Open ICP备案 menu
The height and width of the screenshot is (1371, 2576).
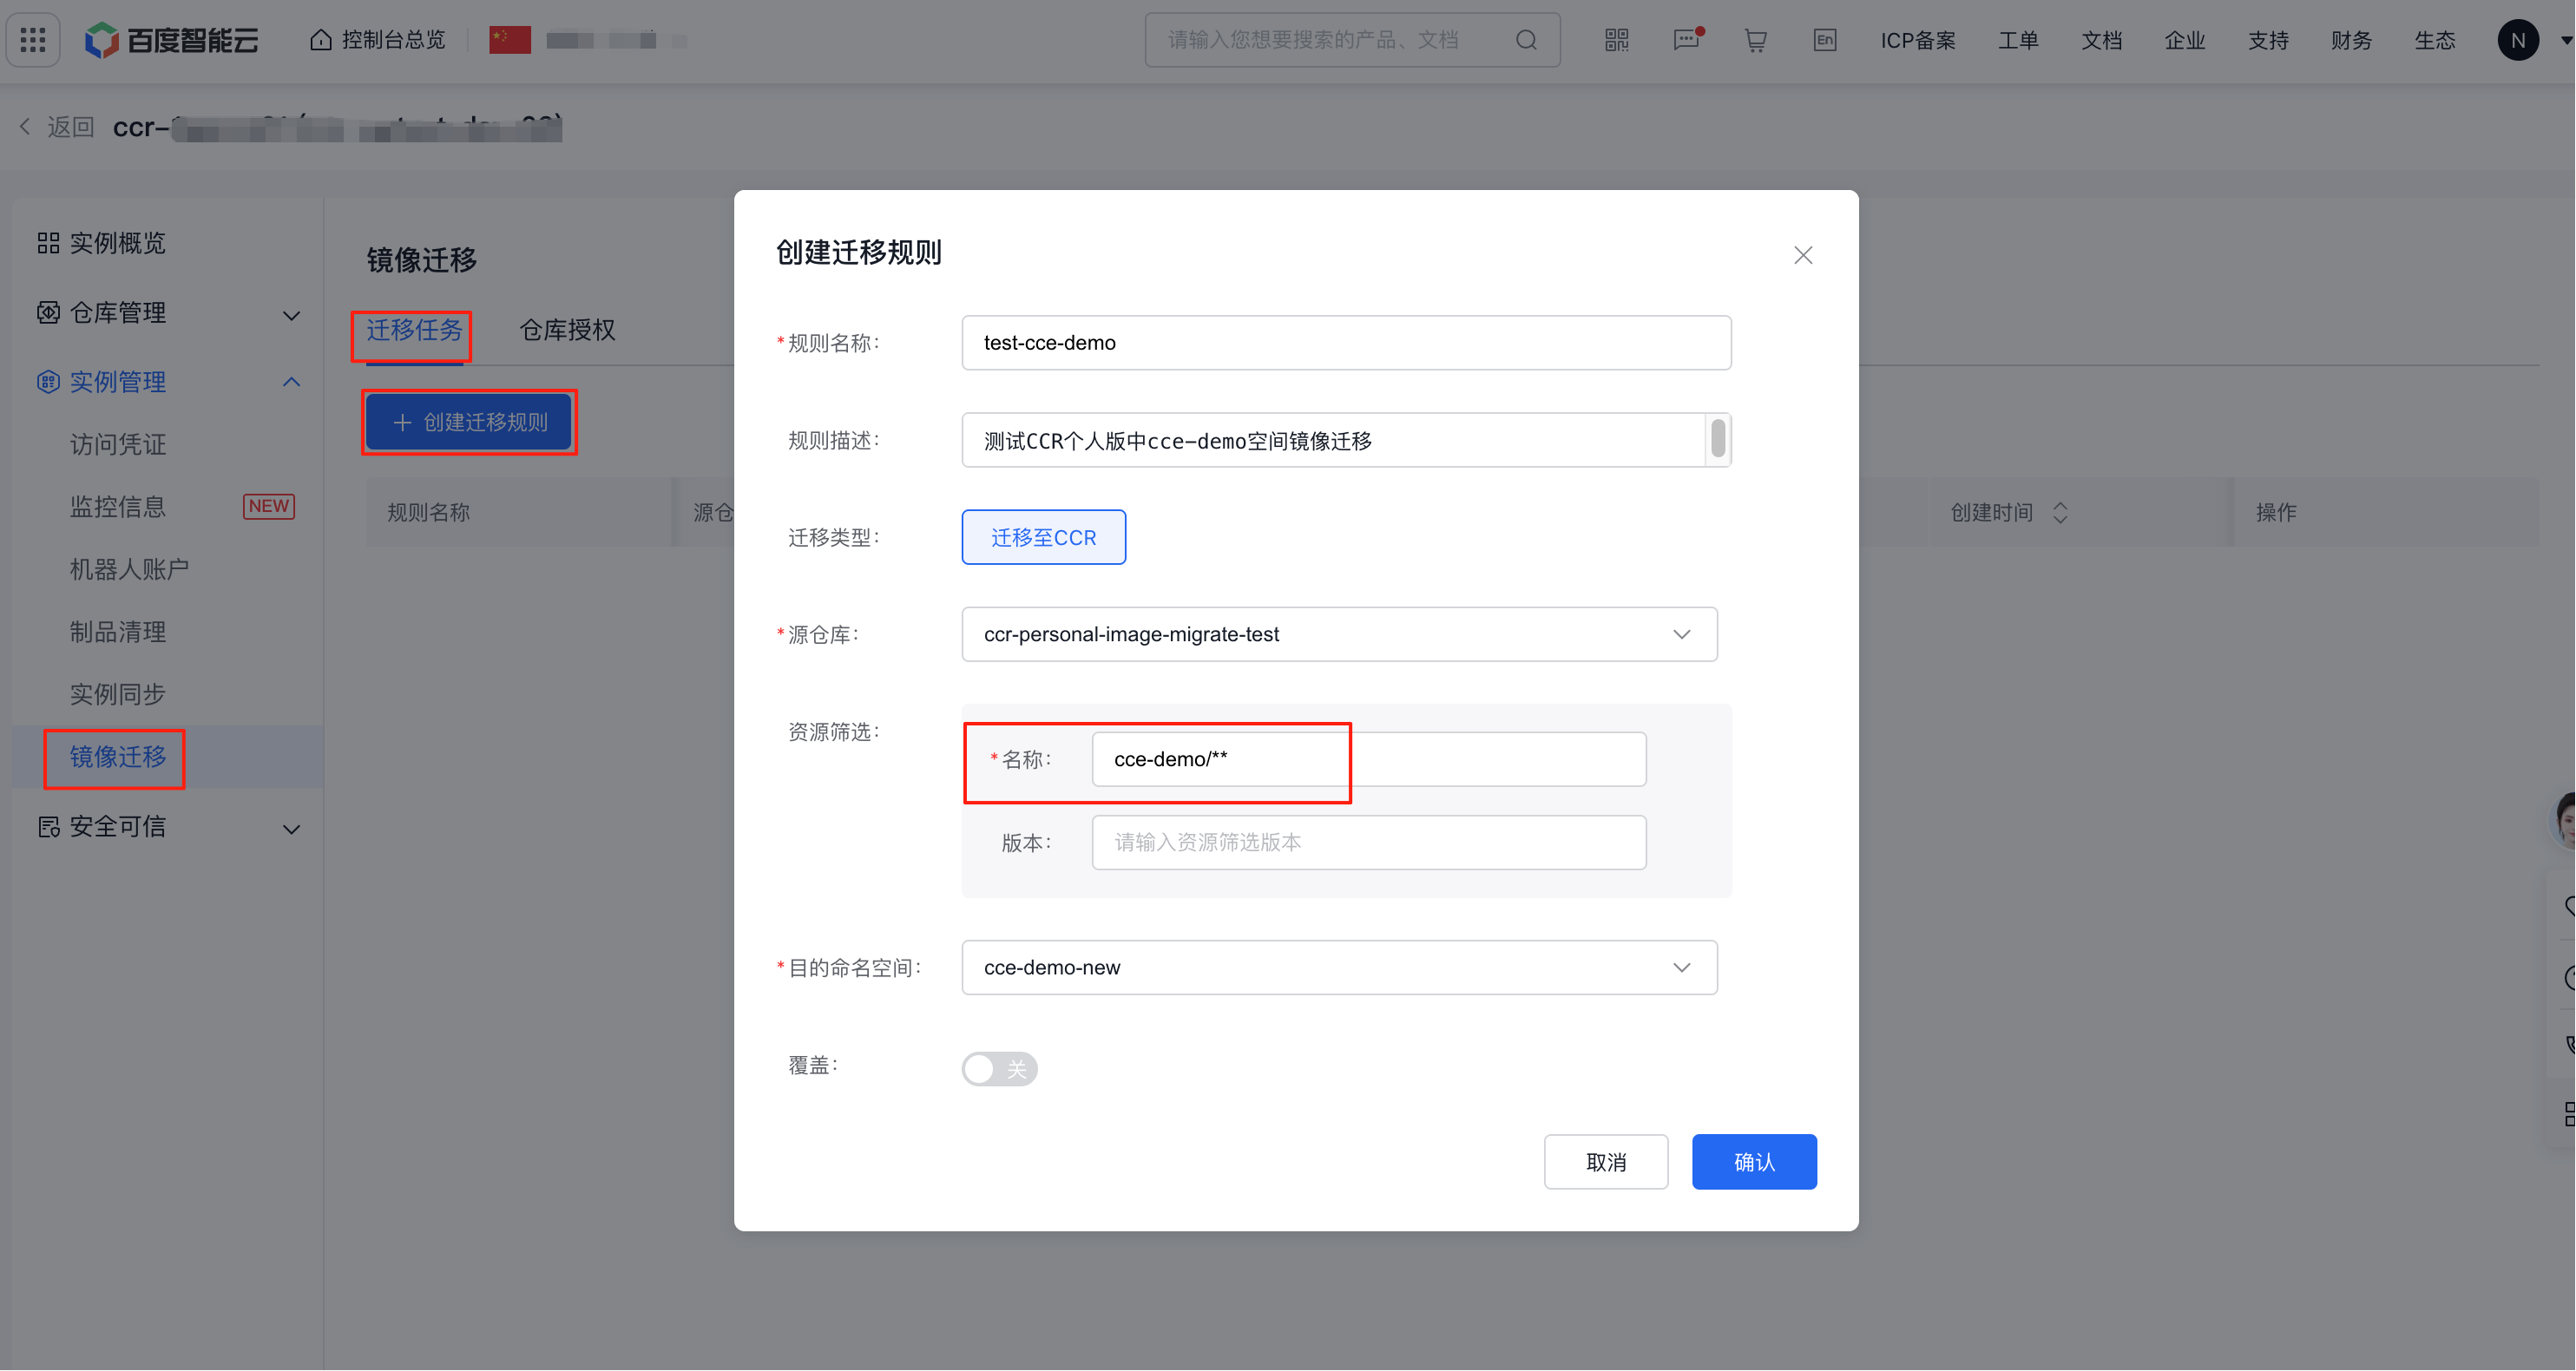[x=1918, y=40]
